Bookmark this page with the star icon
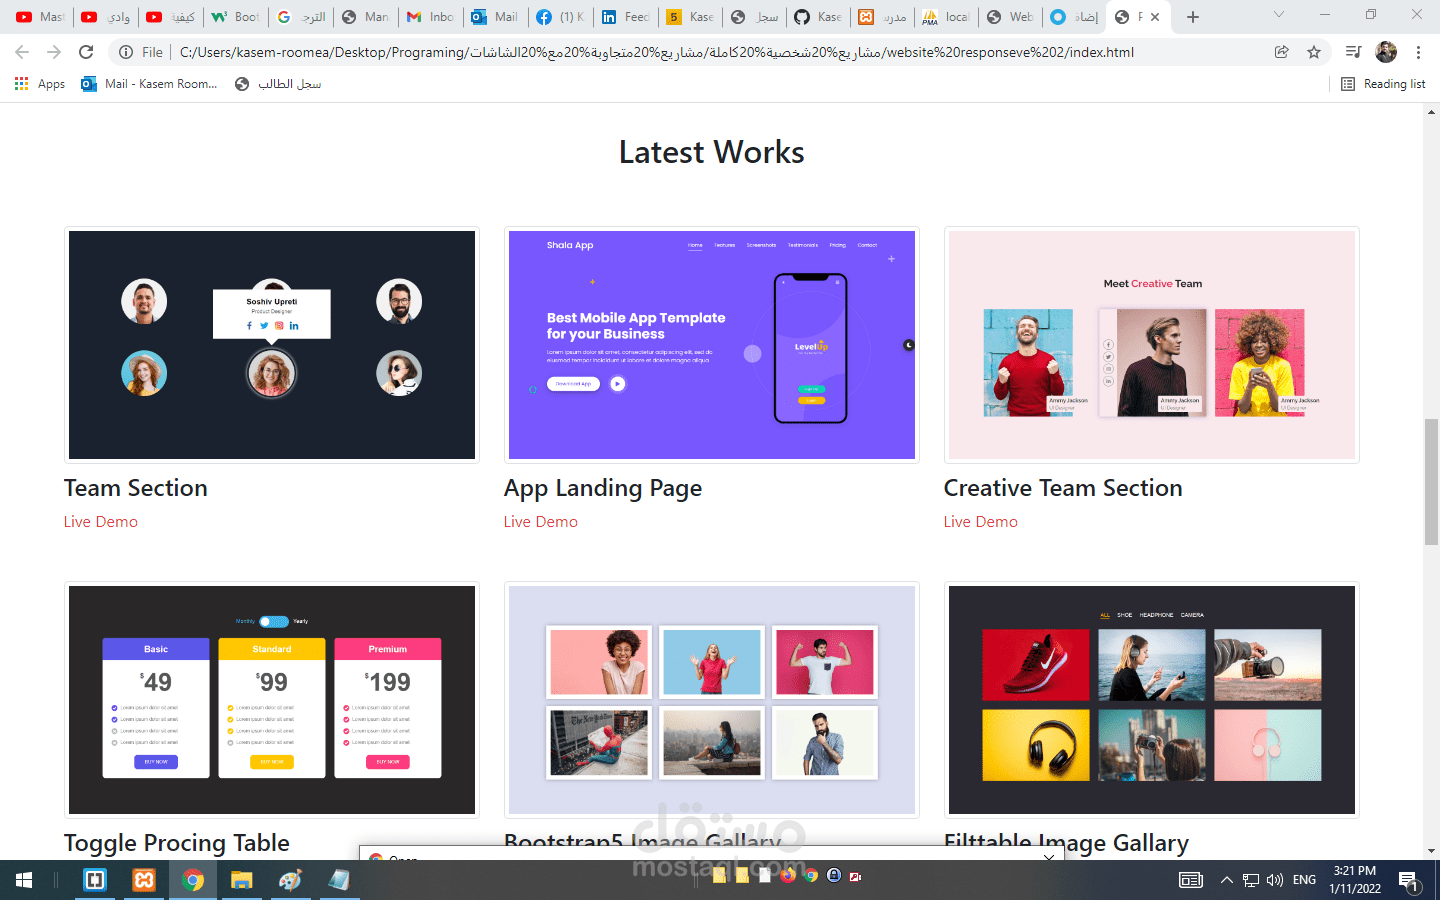1440x900 pixels. [x=1315, y=52]
